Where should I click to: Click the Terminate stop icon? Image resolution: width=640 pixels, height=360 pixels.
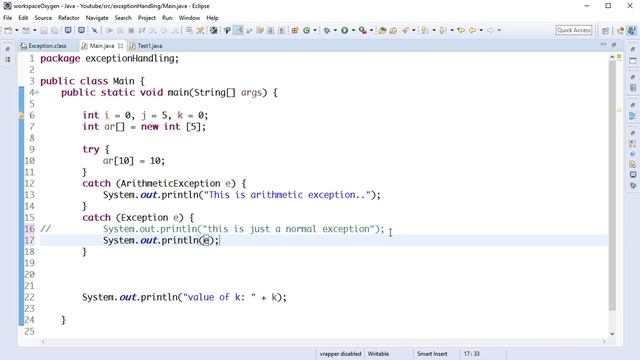[x=131, y=30]
